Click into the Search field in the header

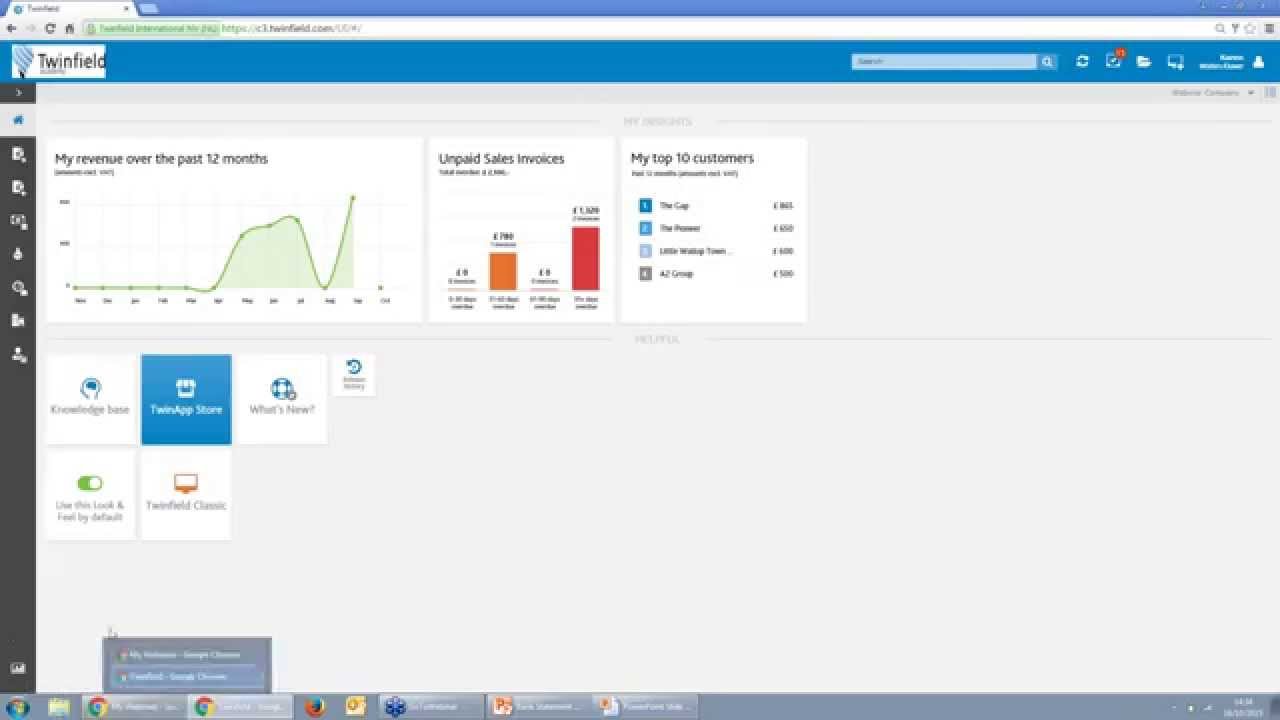coord(944,62)
